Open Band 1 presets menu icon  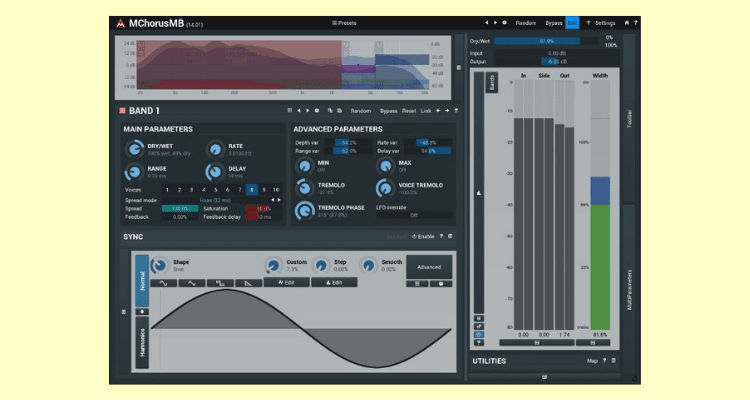coord(289,111)
